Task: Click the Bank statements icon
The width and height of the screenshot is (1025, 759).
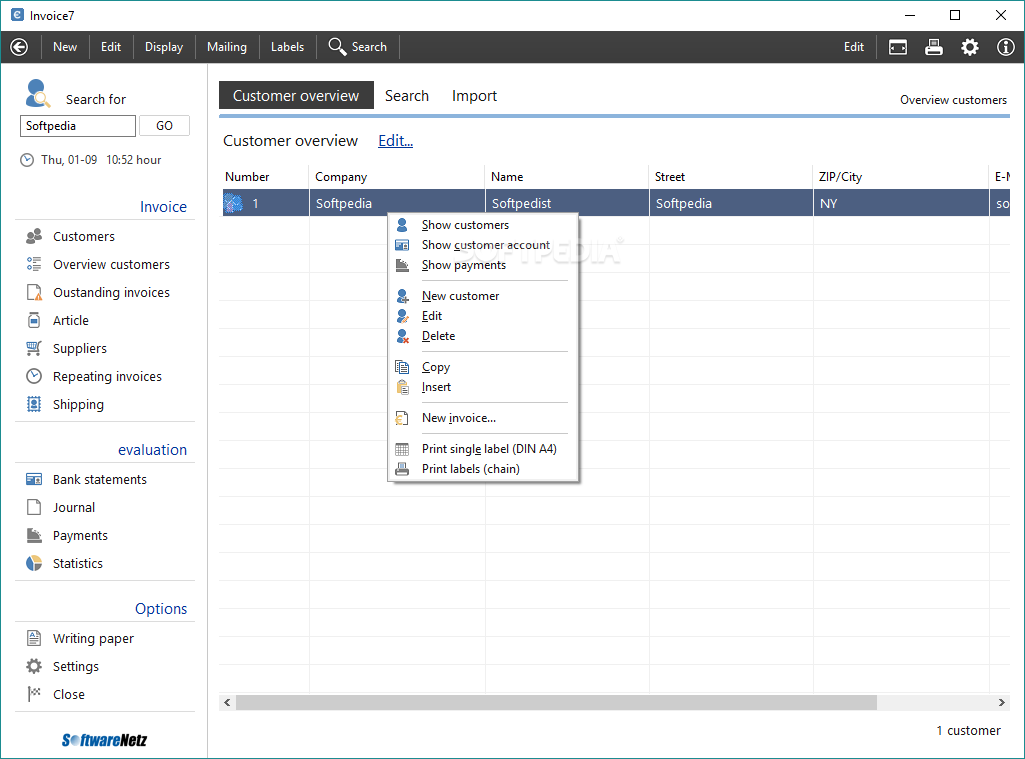Action: tap(34, 479)
